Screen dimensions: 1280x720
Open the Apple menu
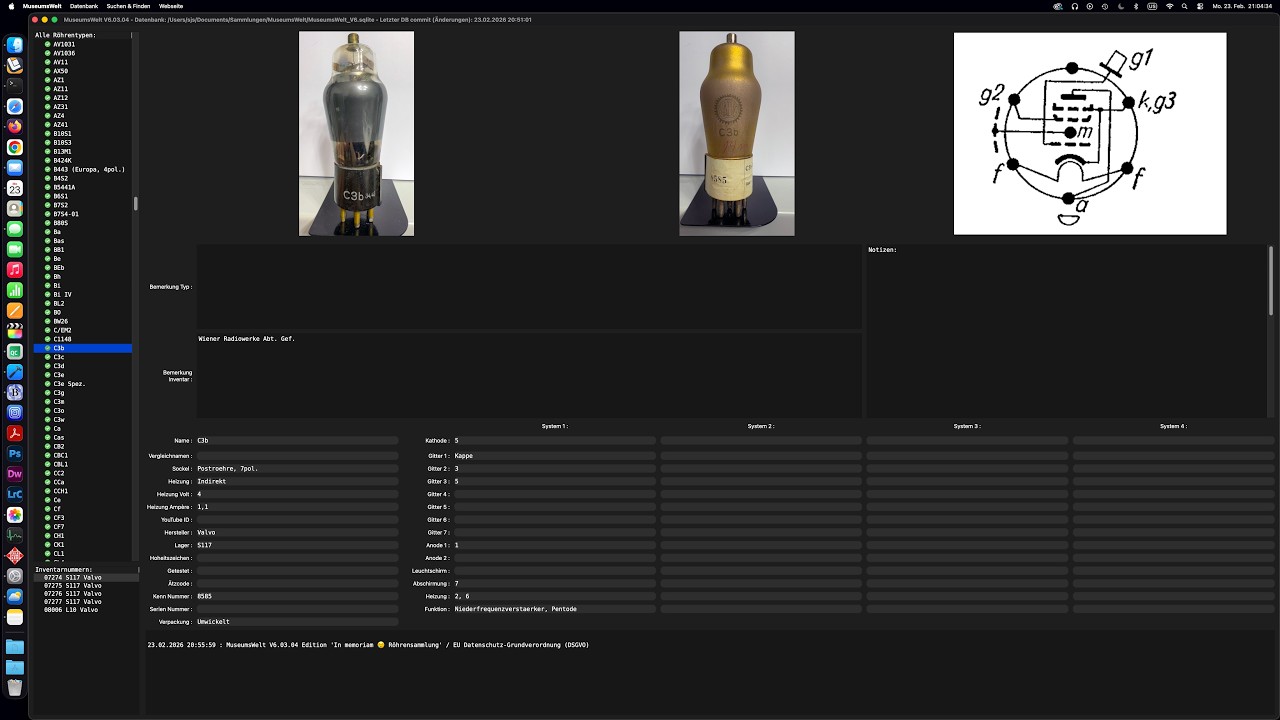click(x=9, y=6)
